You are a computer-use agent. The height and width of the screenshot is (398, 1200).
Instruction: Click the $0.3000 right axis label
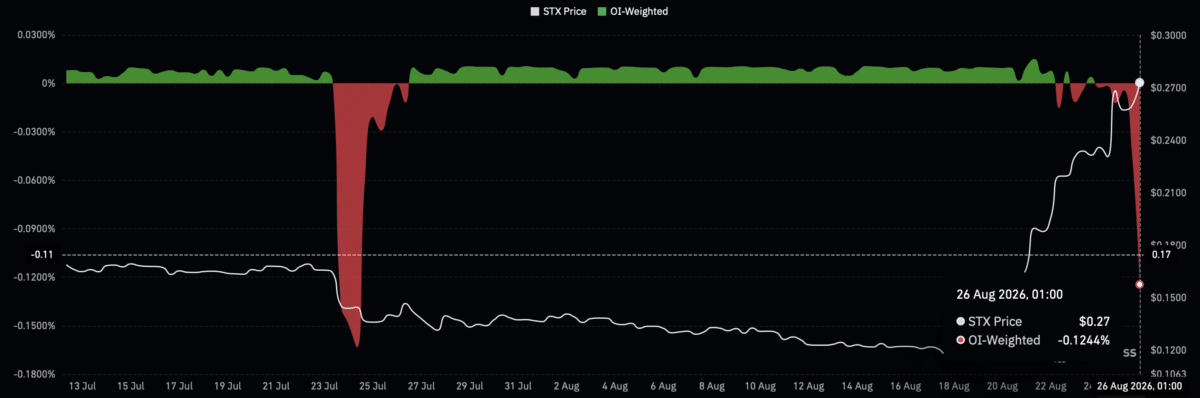1168,35
